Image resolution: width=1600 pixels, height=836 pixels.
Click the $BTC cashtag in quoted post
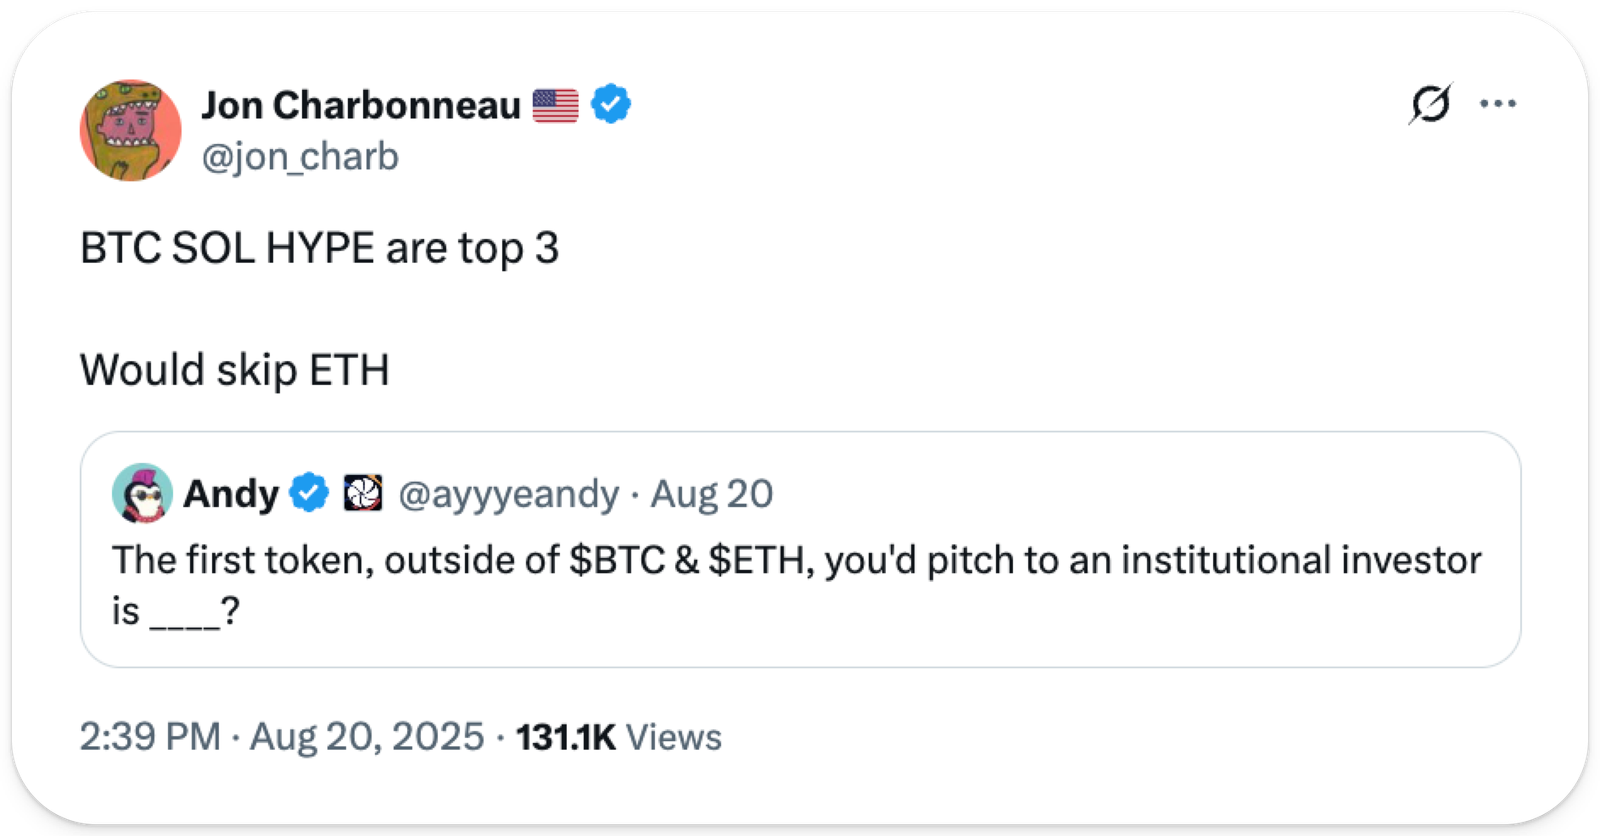617,560
